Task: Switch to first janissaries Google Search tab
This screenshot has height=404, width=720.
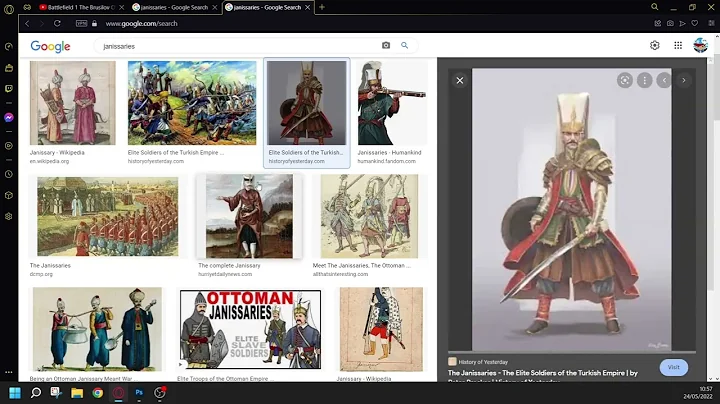Action: tap(174, 7)
